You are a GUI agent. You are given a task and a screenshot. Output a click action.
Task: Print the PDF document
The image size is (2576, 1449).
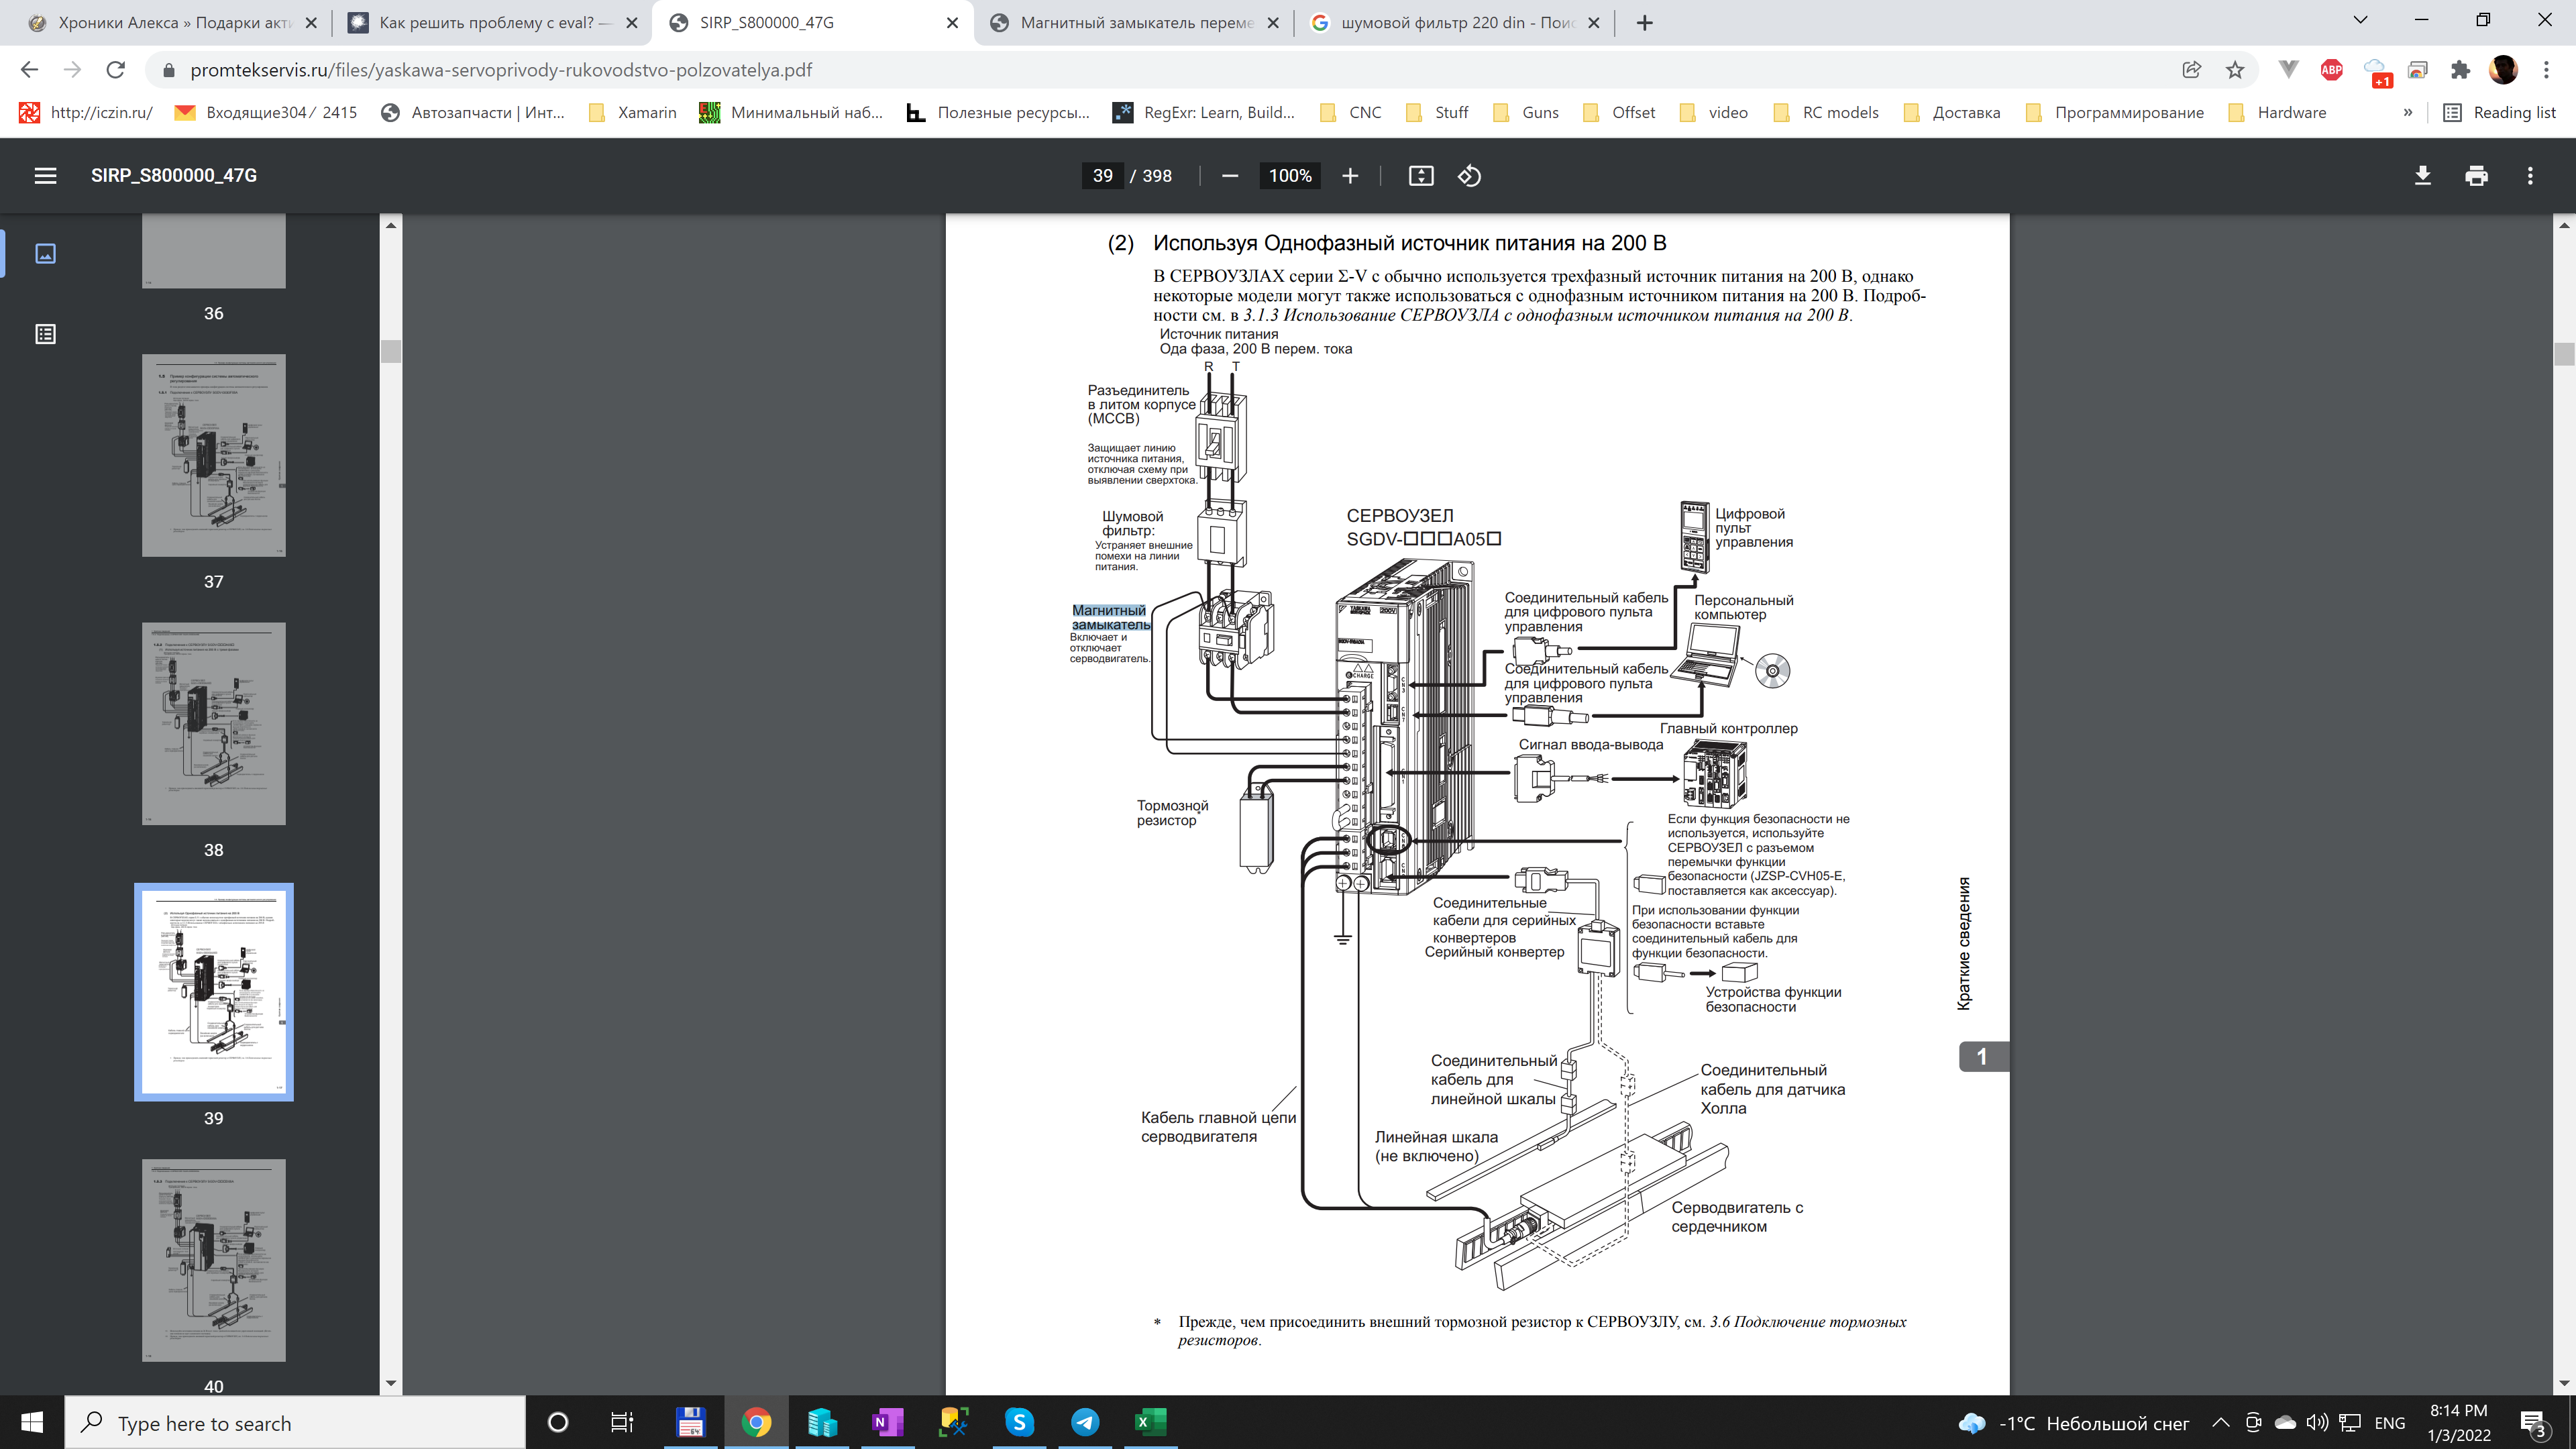[2476, 176]
